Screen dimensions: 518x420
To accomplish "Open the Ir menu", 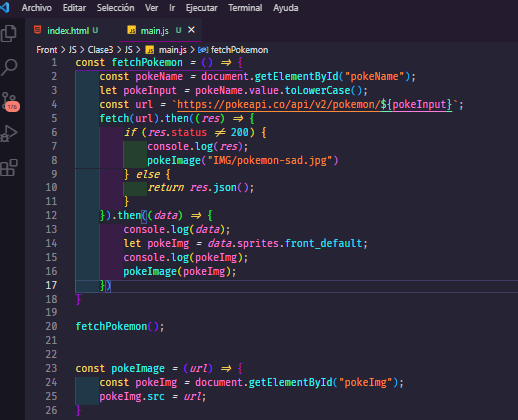I will point(172,8).
